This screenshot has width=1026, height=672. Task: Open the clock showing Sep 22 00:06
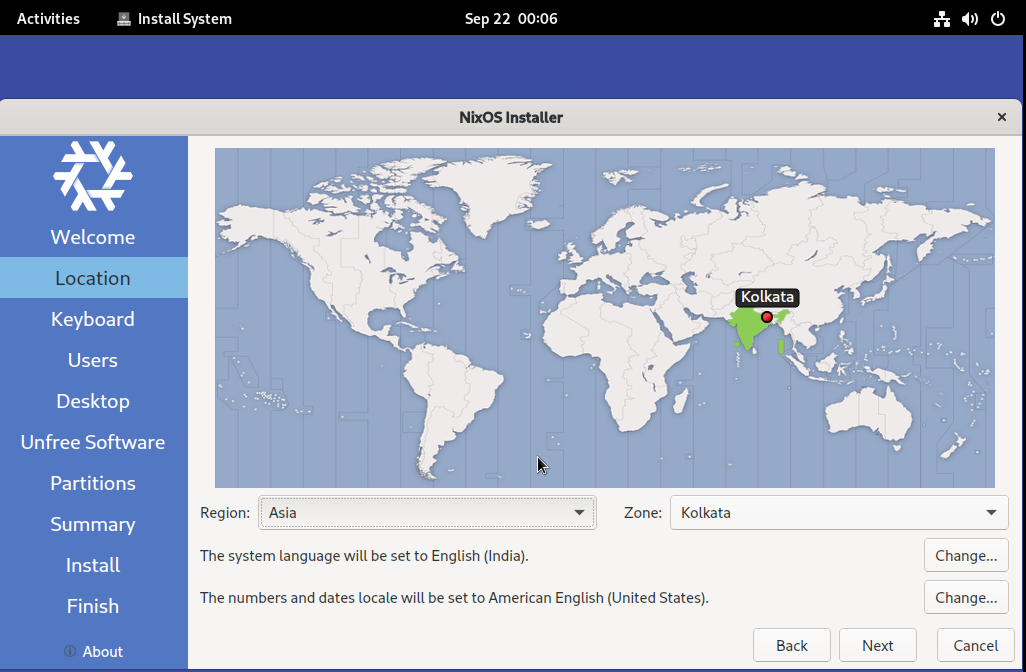coord(511,19)
